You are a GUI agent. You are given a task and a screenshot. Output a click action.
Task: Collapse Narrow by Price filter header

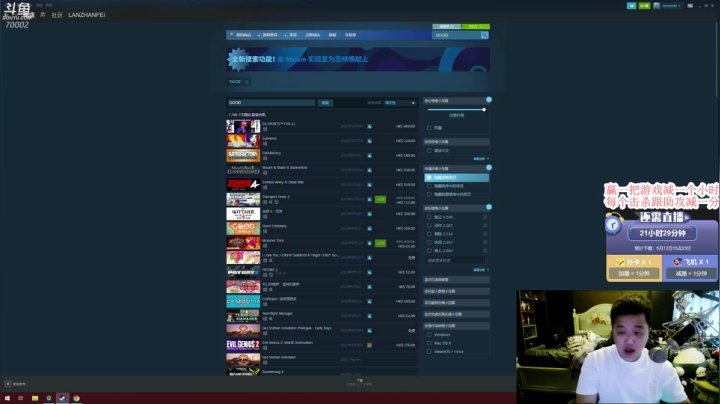pyautogui.click(x=454, y=101)
